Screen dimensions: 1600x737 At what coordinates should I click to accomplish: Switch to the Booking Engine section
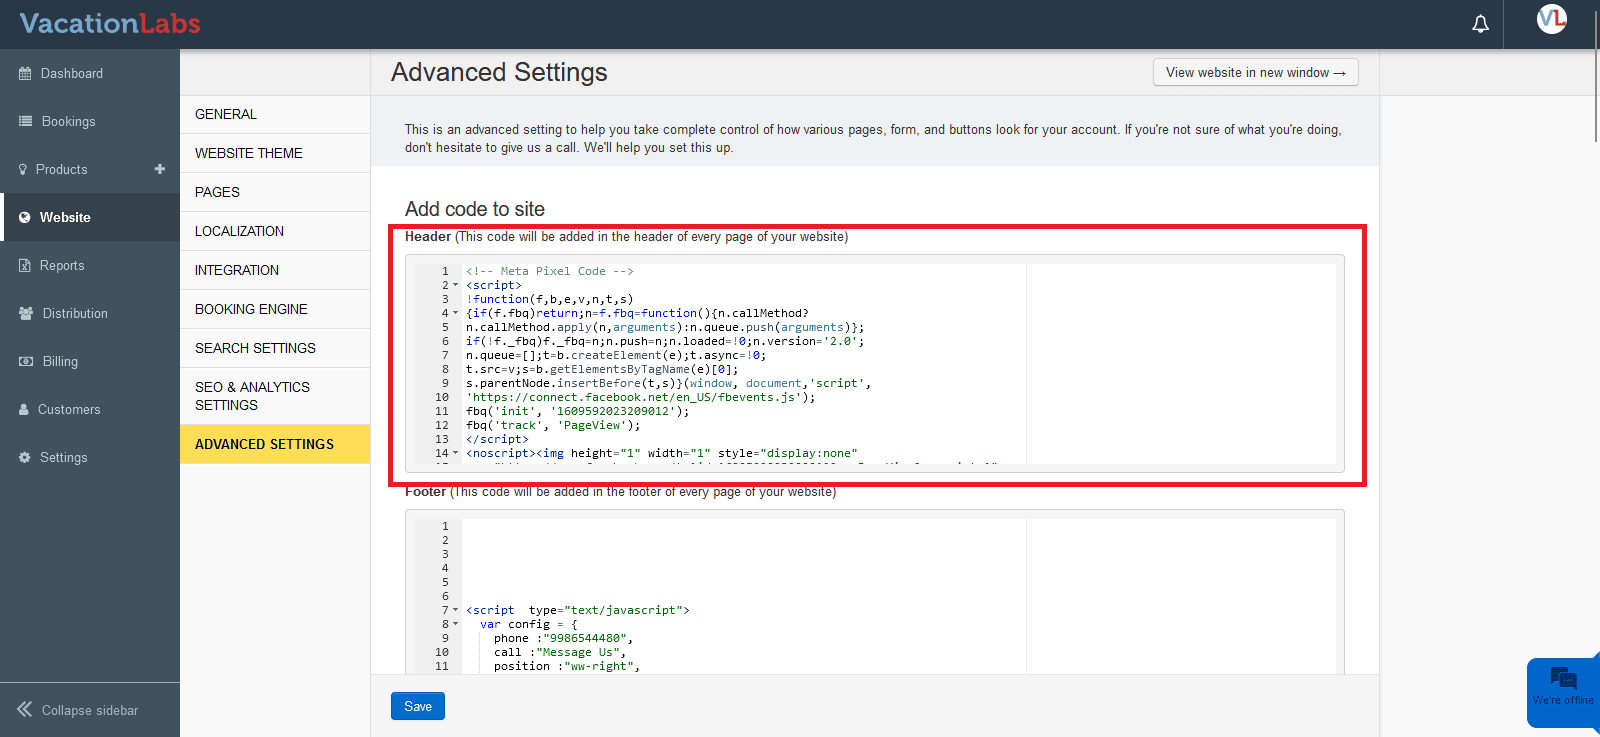click(x=251, y=309)
